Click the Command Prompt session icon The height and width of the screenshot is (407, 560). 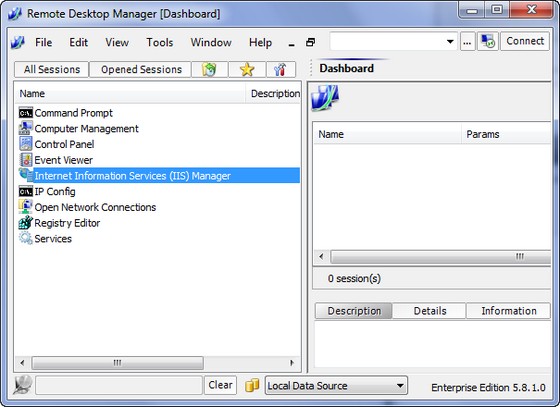coord(25,113)
